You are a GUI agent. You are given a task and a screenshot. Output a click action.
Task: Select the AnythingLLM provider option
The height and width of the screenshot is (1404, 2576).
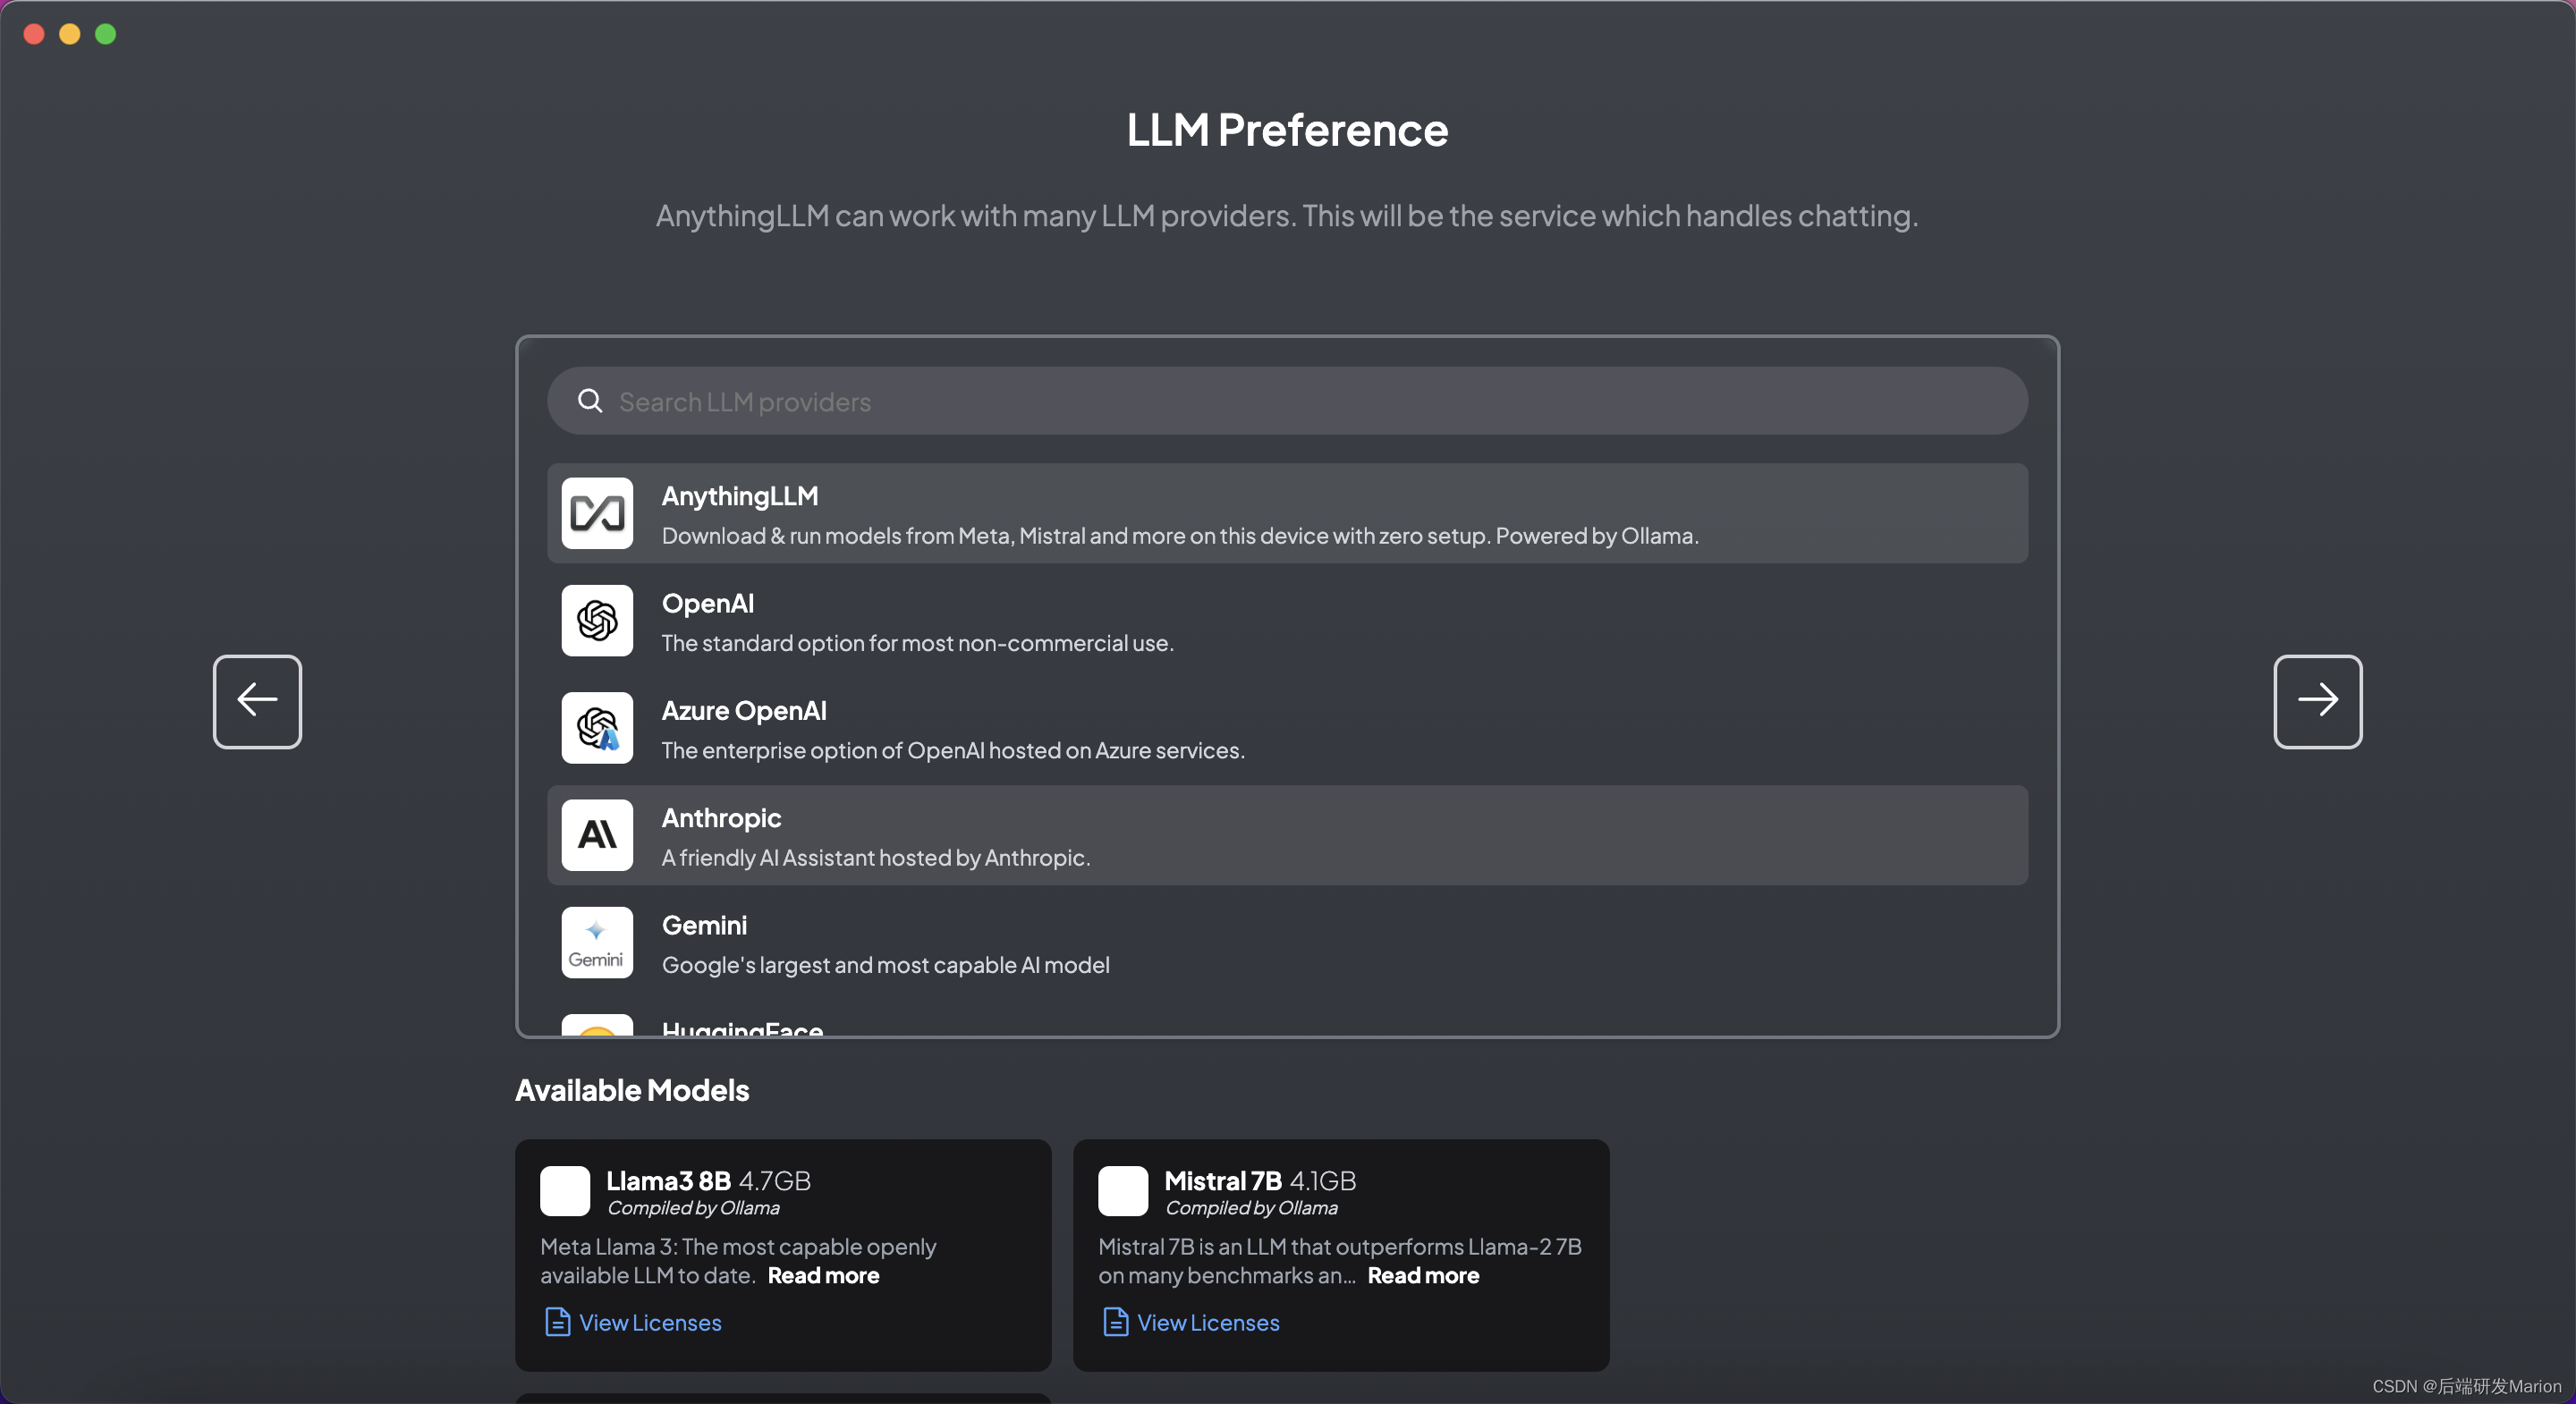coord(1286,513)
